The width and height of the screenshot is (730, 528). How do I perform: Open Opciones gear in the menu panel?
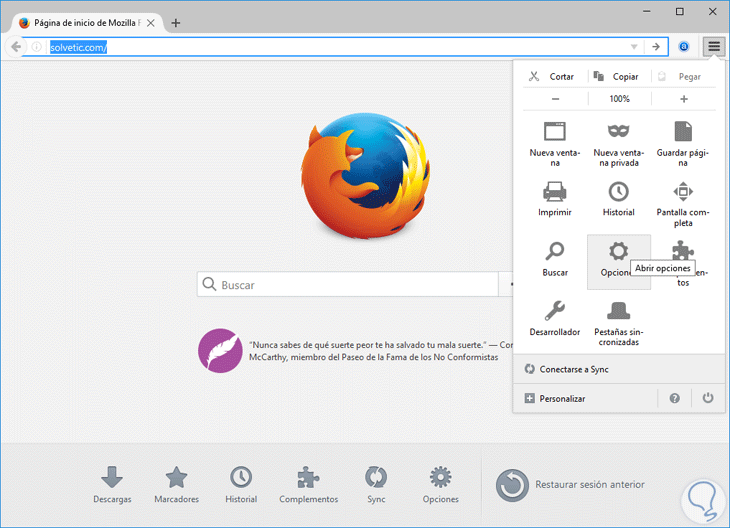pyautogui.click(x=619, y=262)
